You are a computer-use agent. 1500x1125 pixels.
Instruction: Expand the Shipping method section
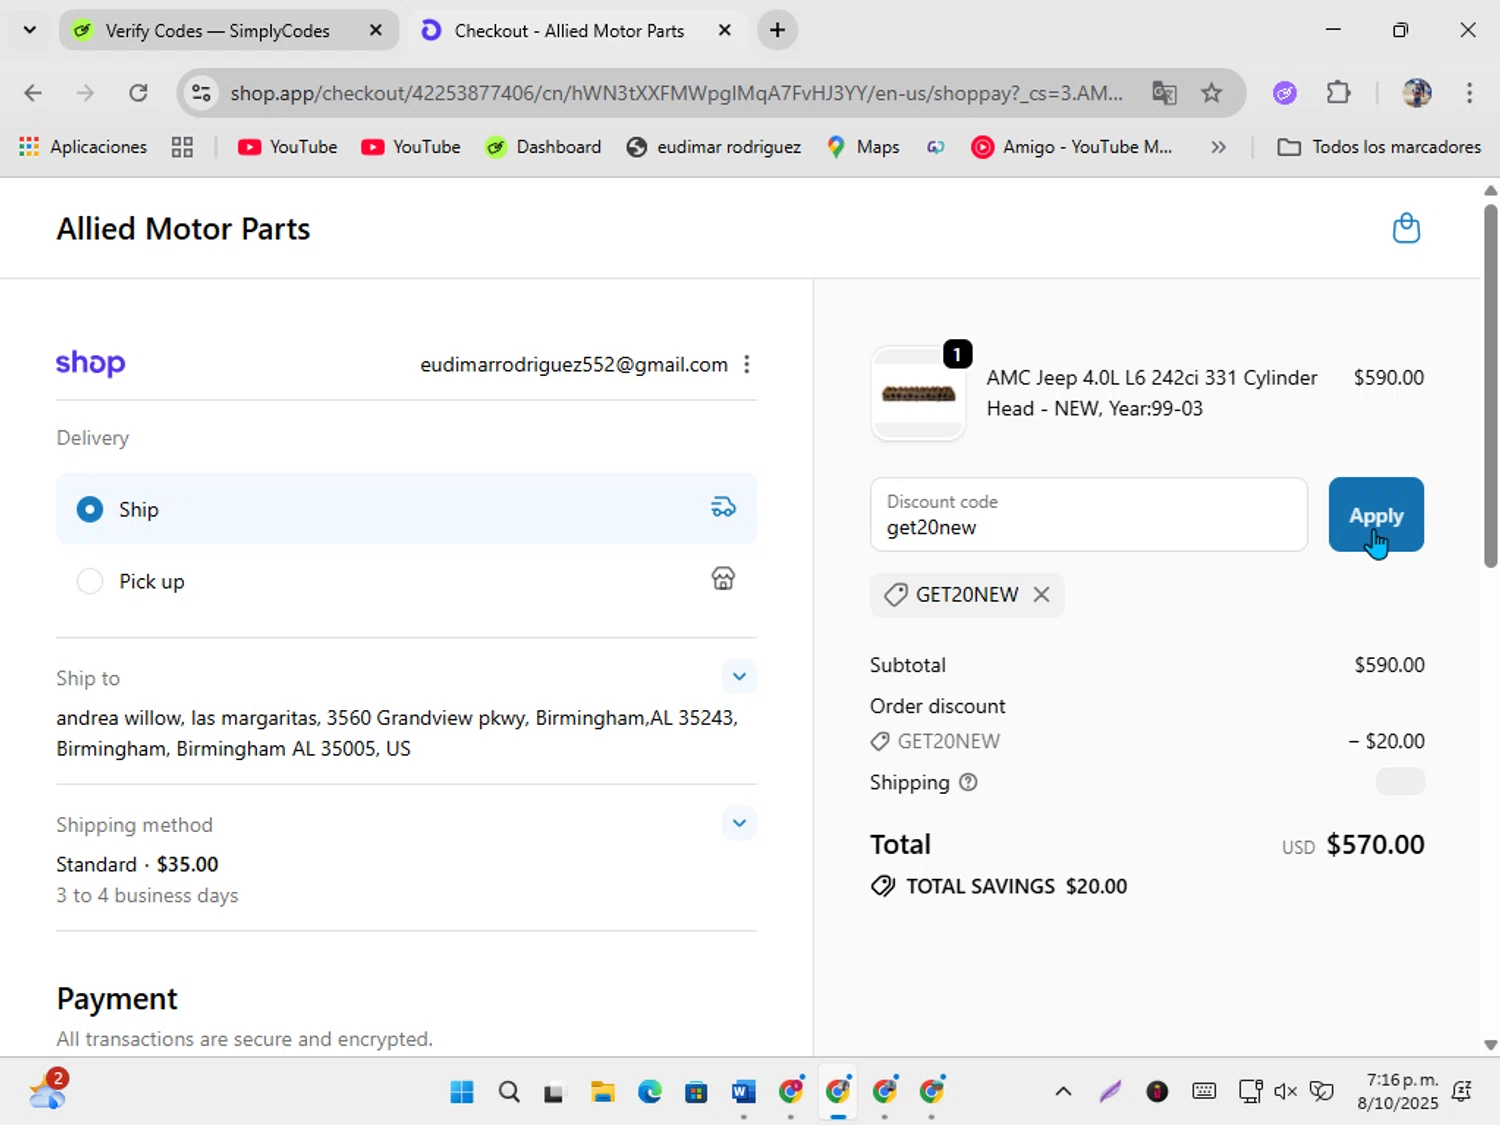coord(739,823)
